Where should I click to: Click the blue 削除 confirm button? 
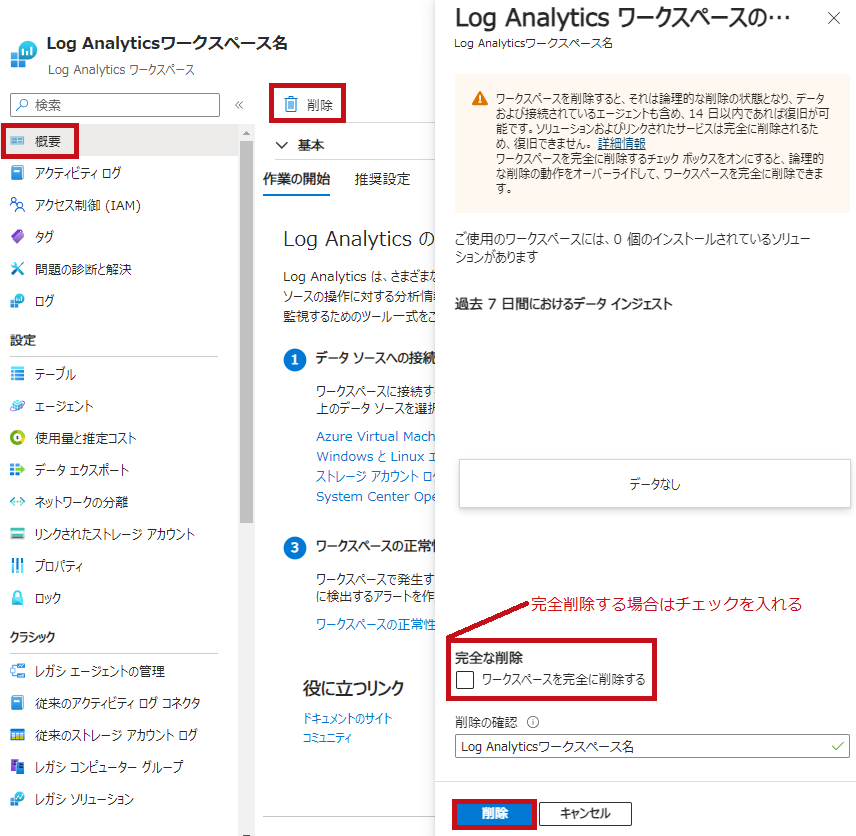pyautogui.click(x=495, y=814)
